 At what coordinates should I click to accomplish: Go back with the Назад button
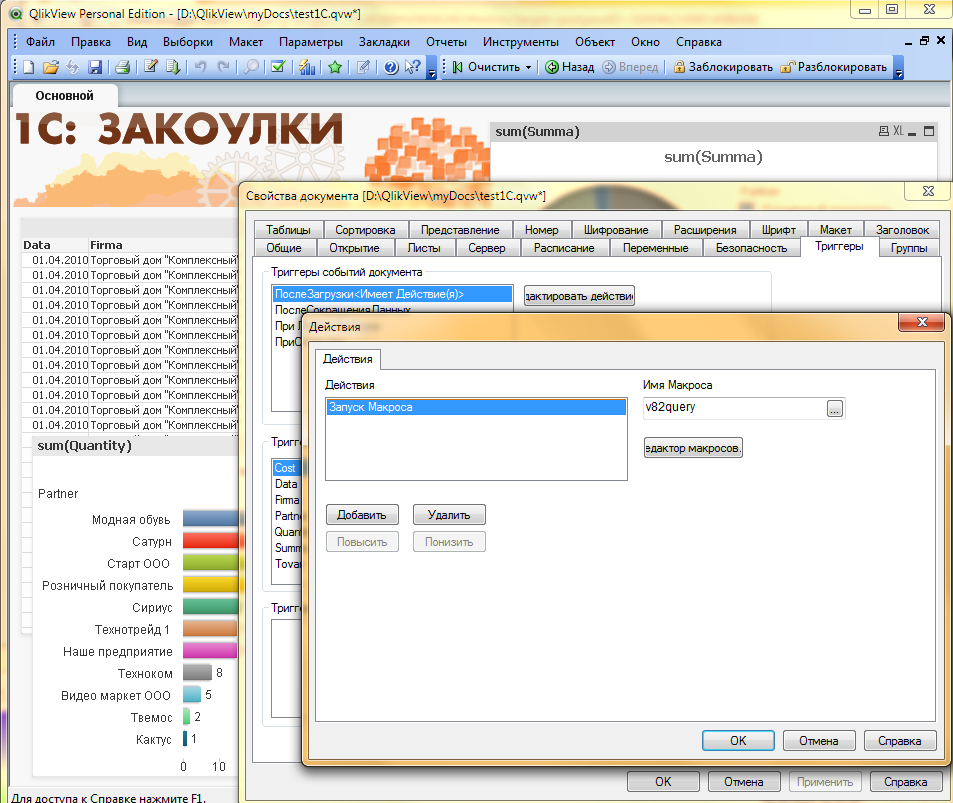pyautogui.click(x=569, y=67)
